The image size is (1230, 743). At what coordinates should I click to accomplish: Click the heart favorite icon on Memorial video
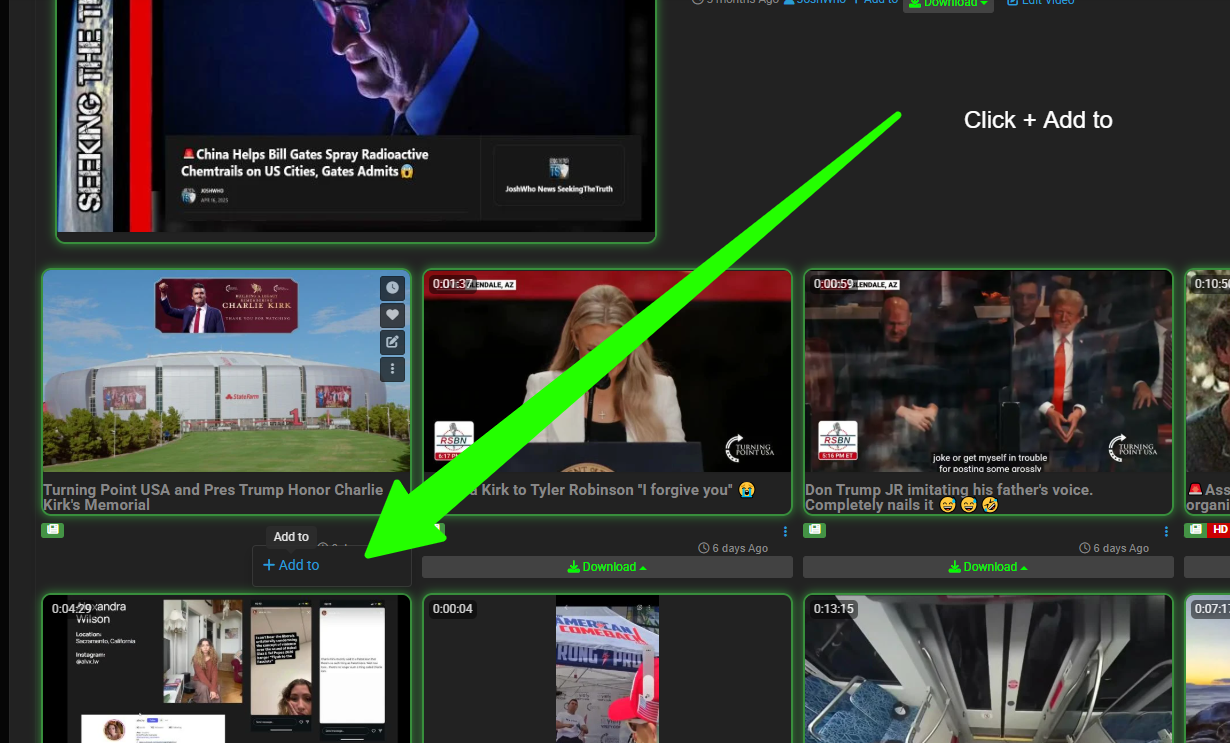(x=392, y=315)
